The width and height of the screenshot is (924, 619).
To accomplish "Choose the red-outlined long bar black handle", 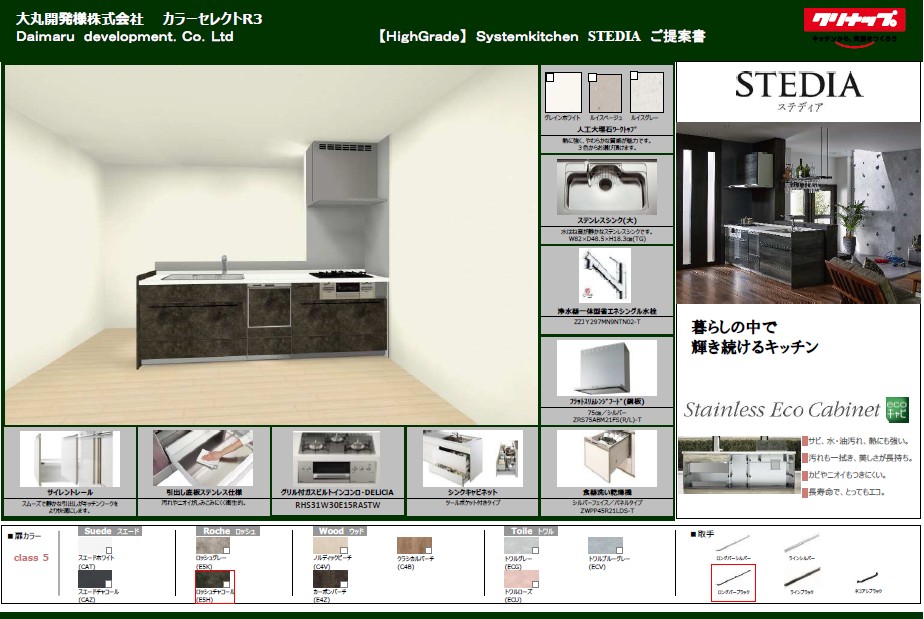I will [733, 578].
